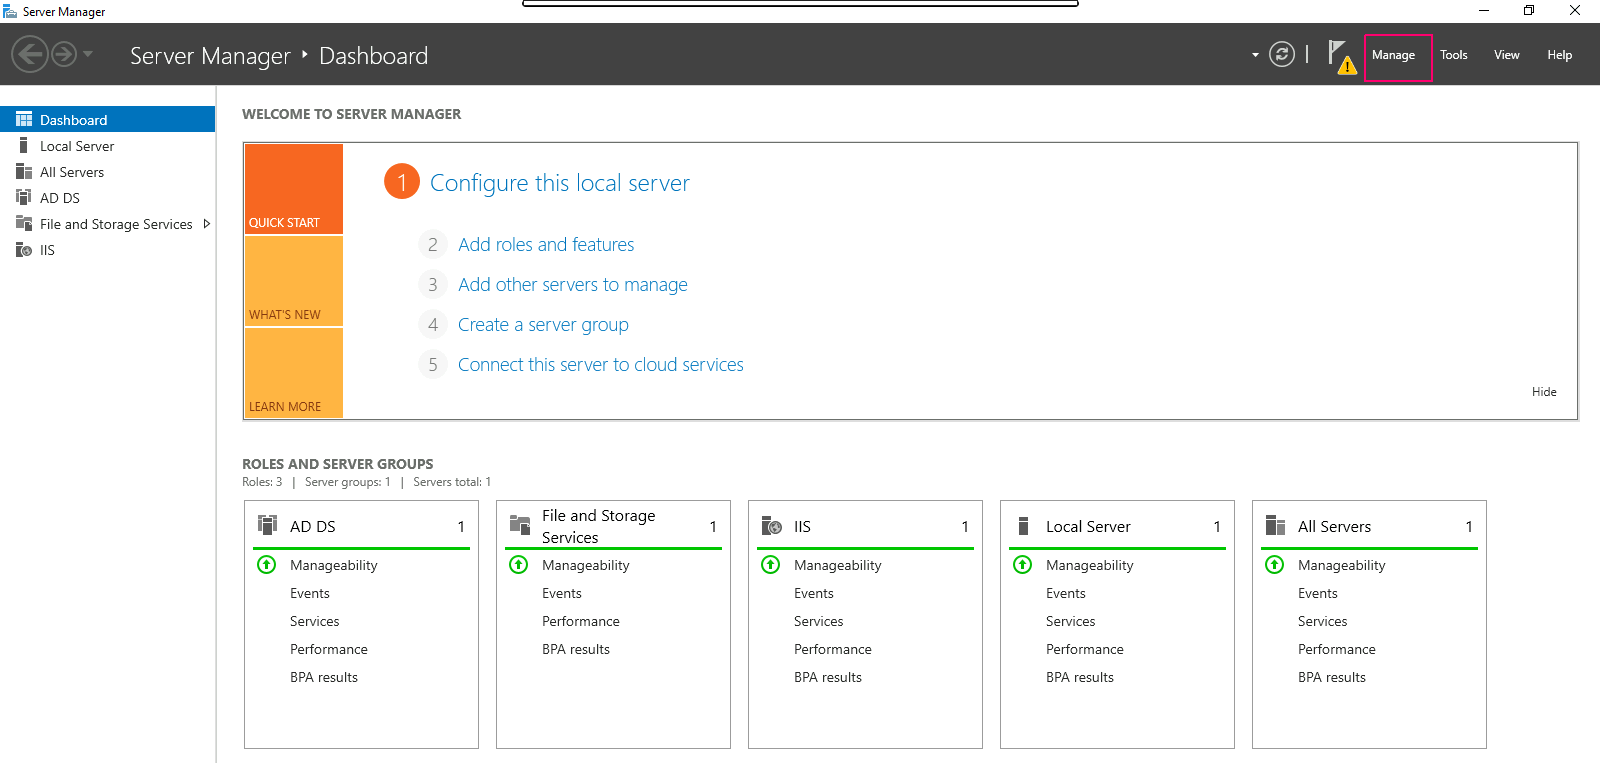The width and height of the screenshot is (1600, 763).
Task: Open the Help menu
Action: [1559, 55]
